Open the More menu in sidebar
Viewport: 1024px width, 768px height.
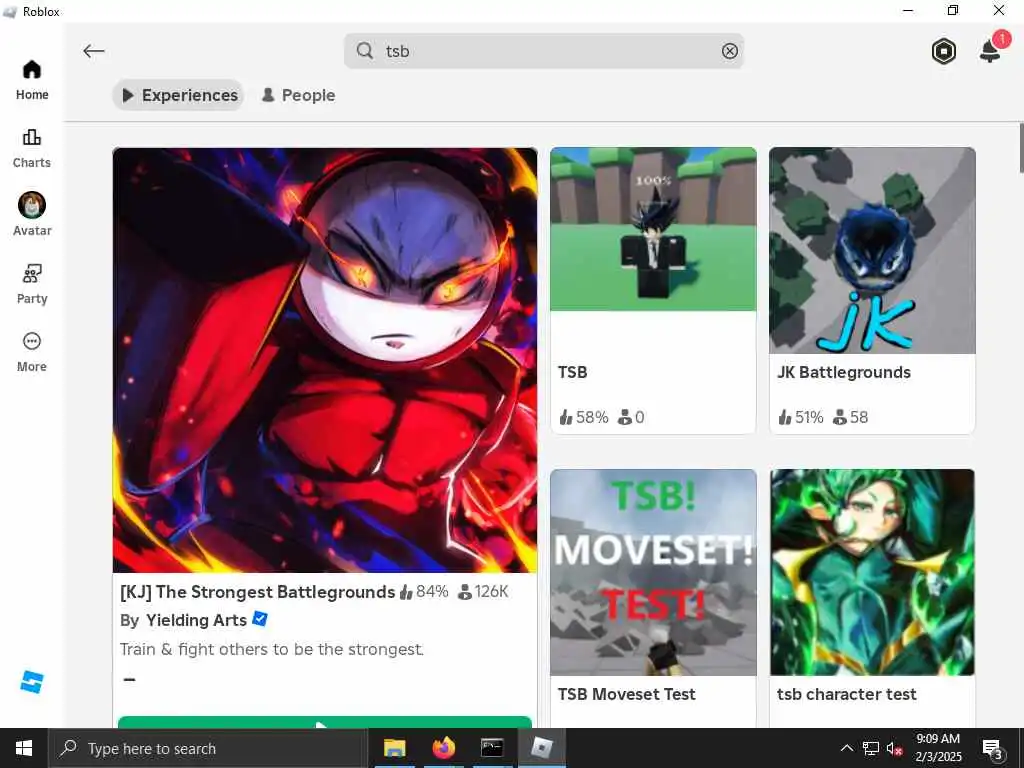31,352
